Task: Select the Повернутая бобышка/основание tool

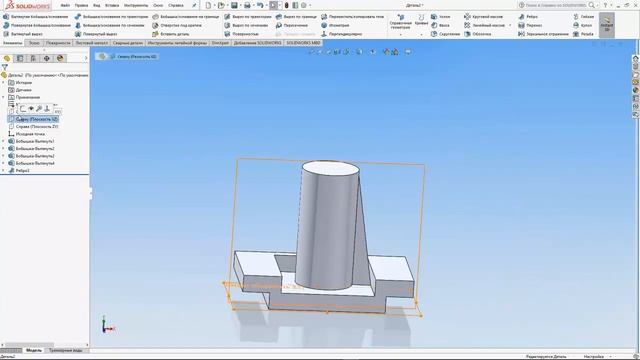Action: coord(37,25)
